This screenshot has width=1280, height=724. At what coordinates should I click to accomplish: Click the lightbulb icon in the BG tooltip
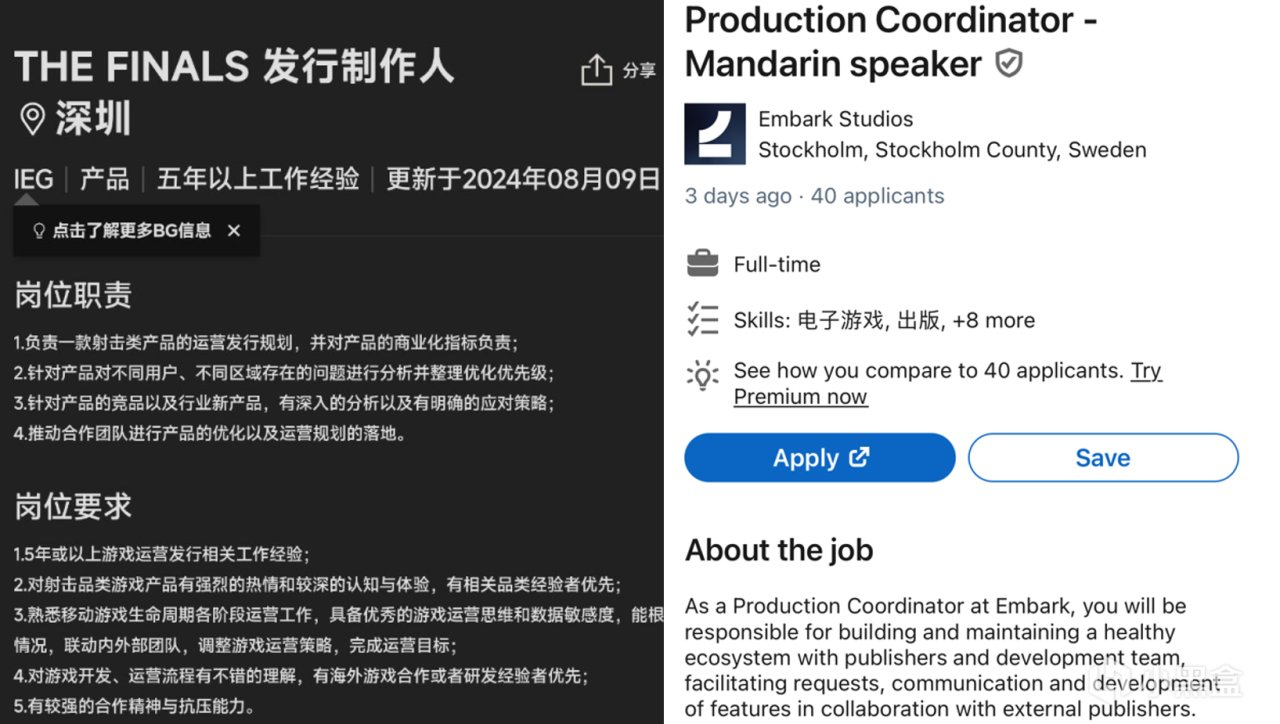click(40, 231)
